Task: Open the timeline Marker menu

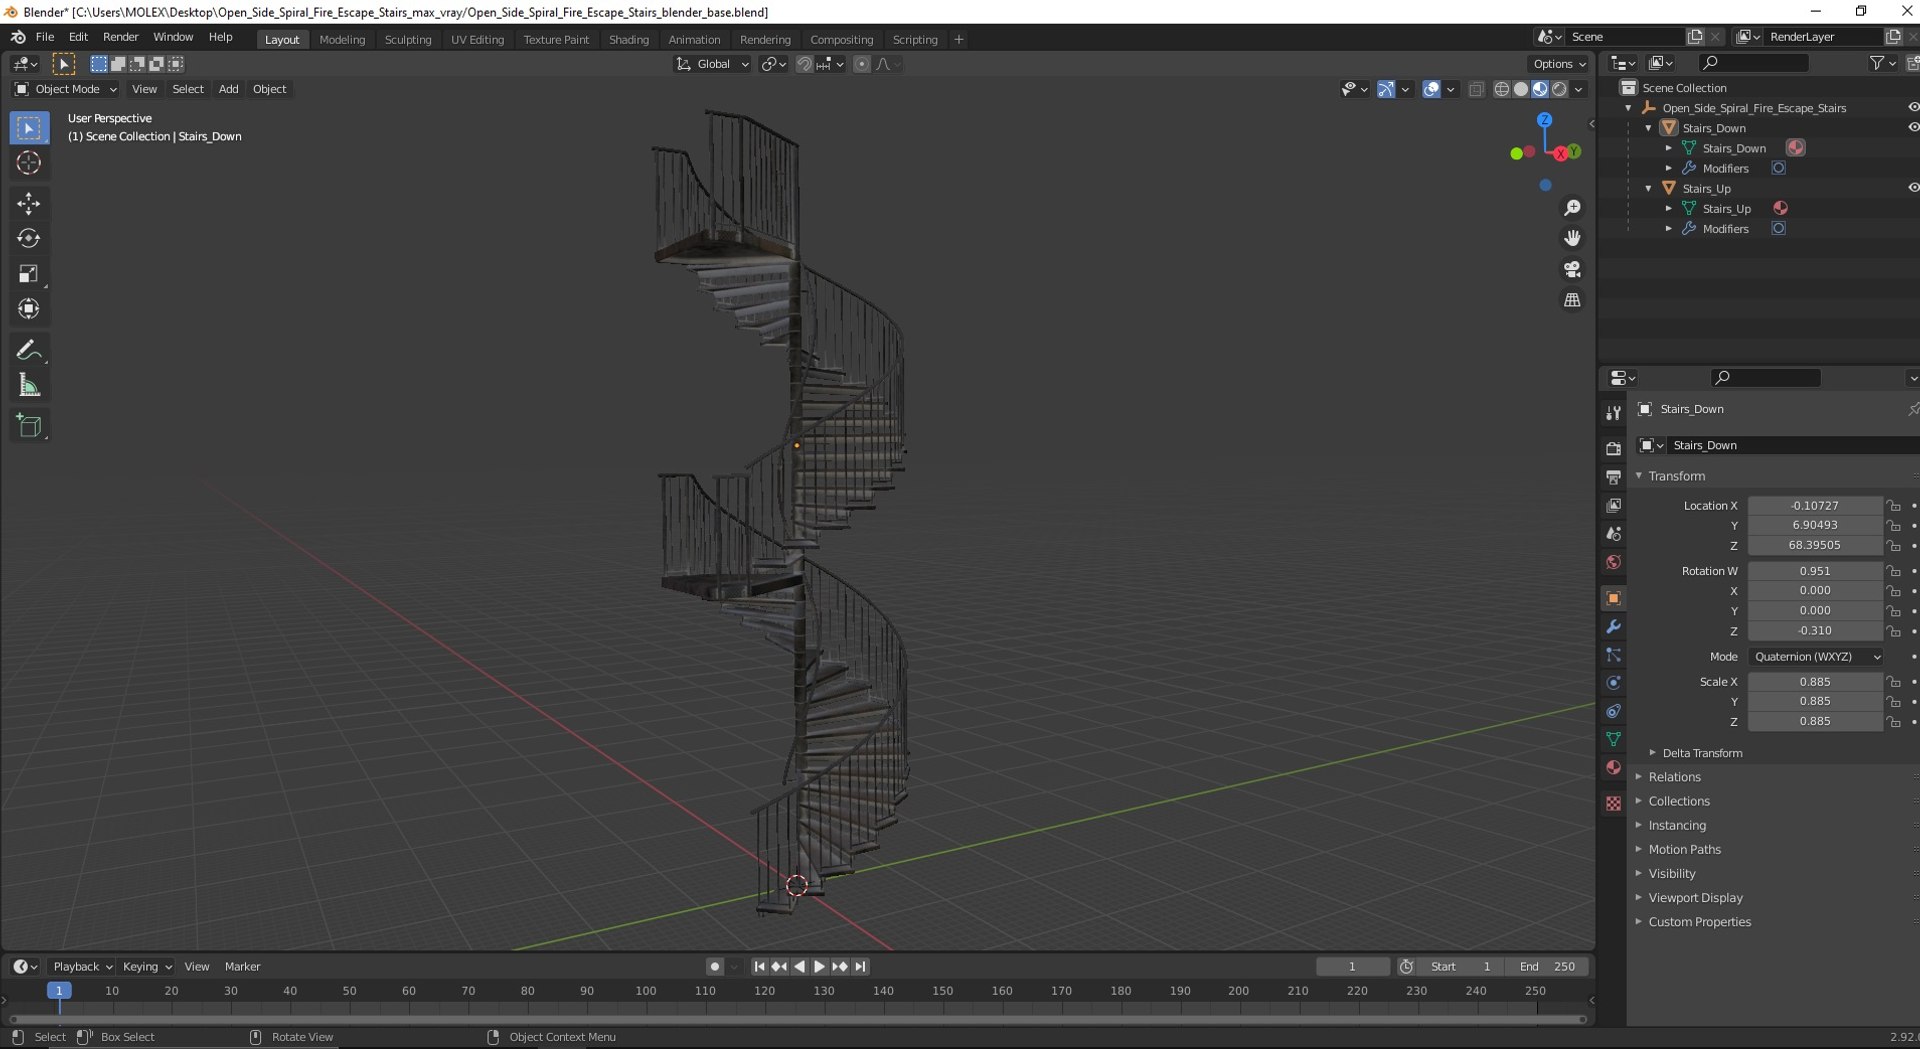Action: point(242,967)
